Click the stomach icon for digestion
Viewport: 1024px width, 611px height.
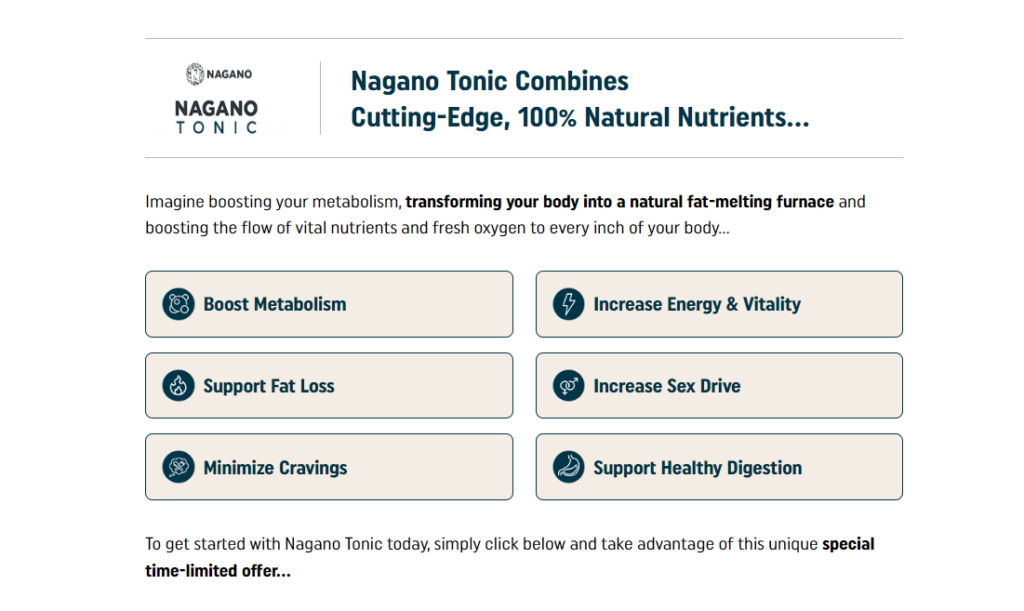click(568, 467)
